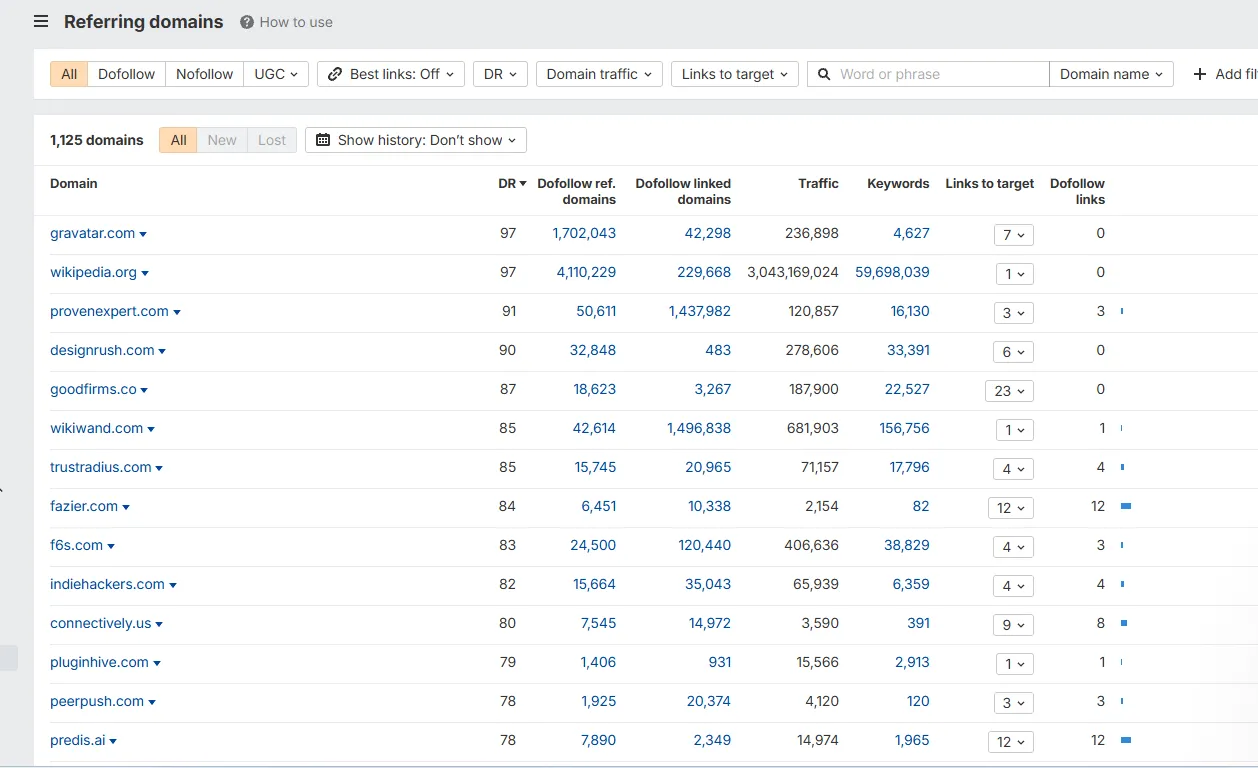
Task: Open the DR filter dropdown
Action: pyautogui.click(x=500, y=74)
